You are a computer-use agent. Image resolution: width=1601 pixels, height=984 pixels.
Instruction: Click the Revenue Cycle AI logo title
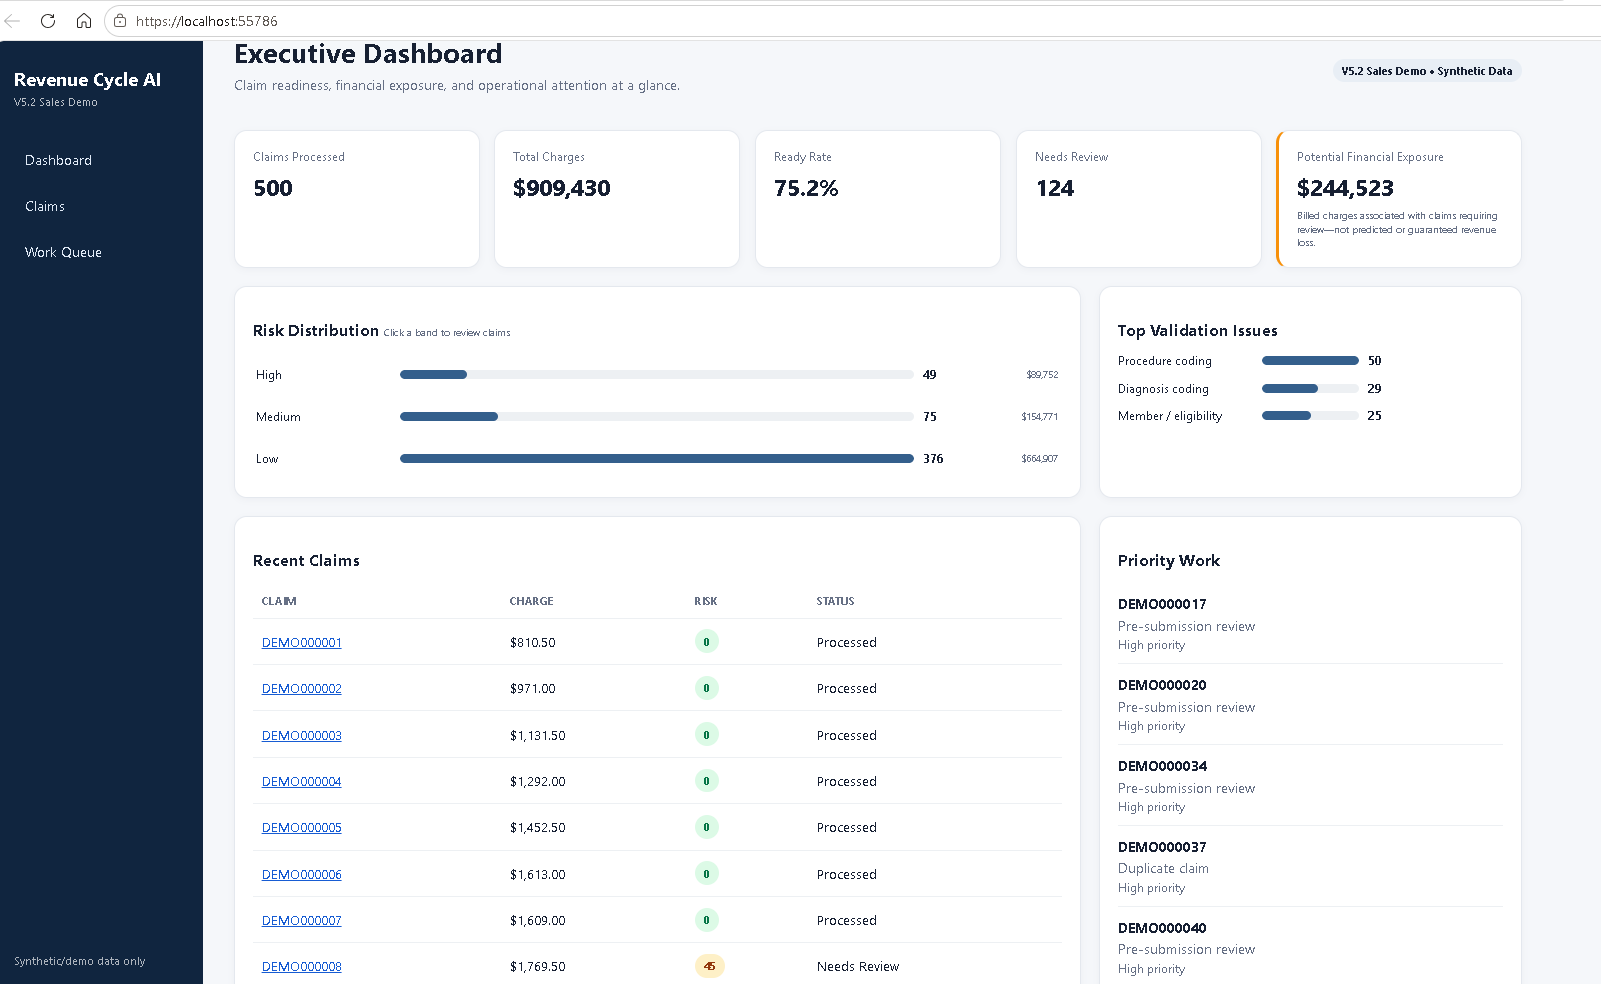click(87, 80)
